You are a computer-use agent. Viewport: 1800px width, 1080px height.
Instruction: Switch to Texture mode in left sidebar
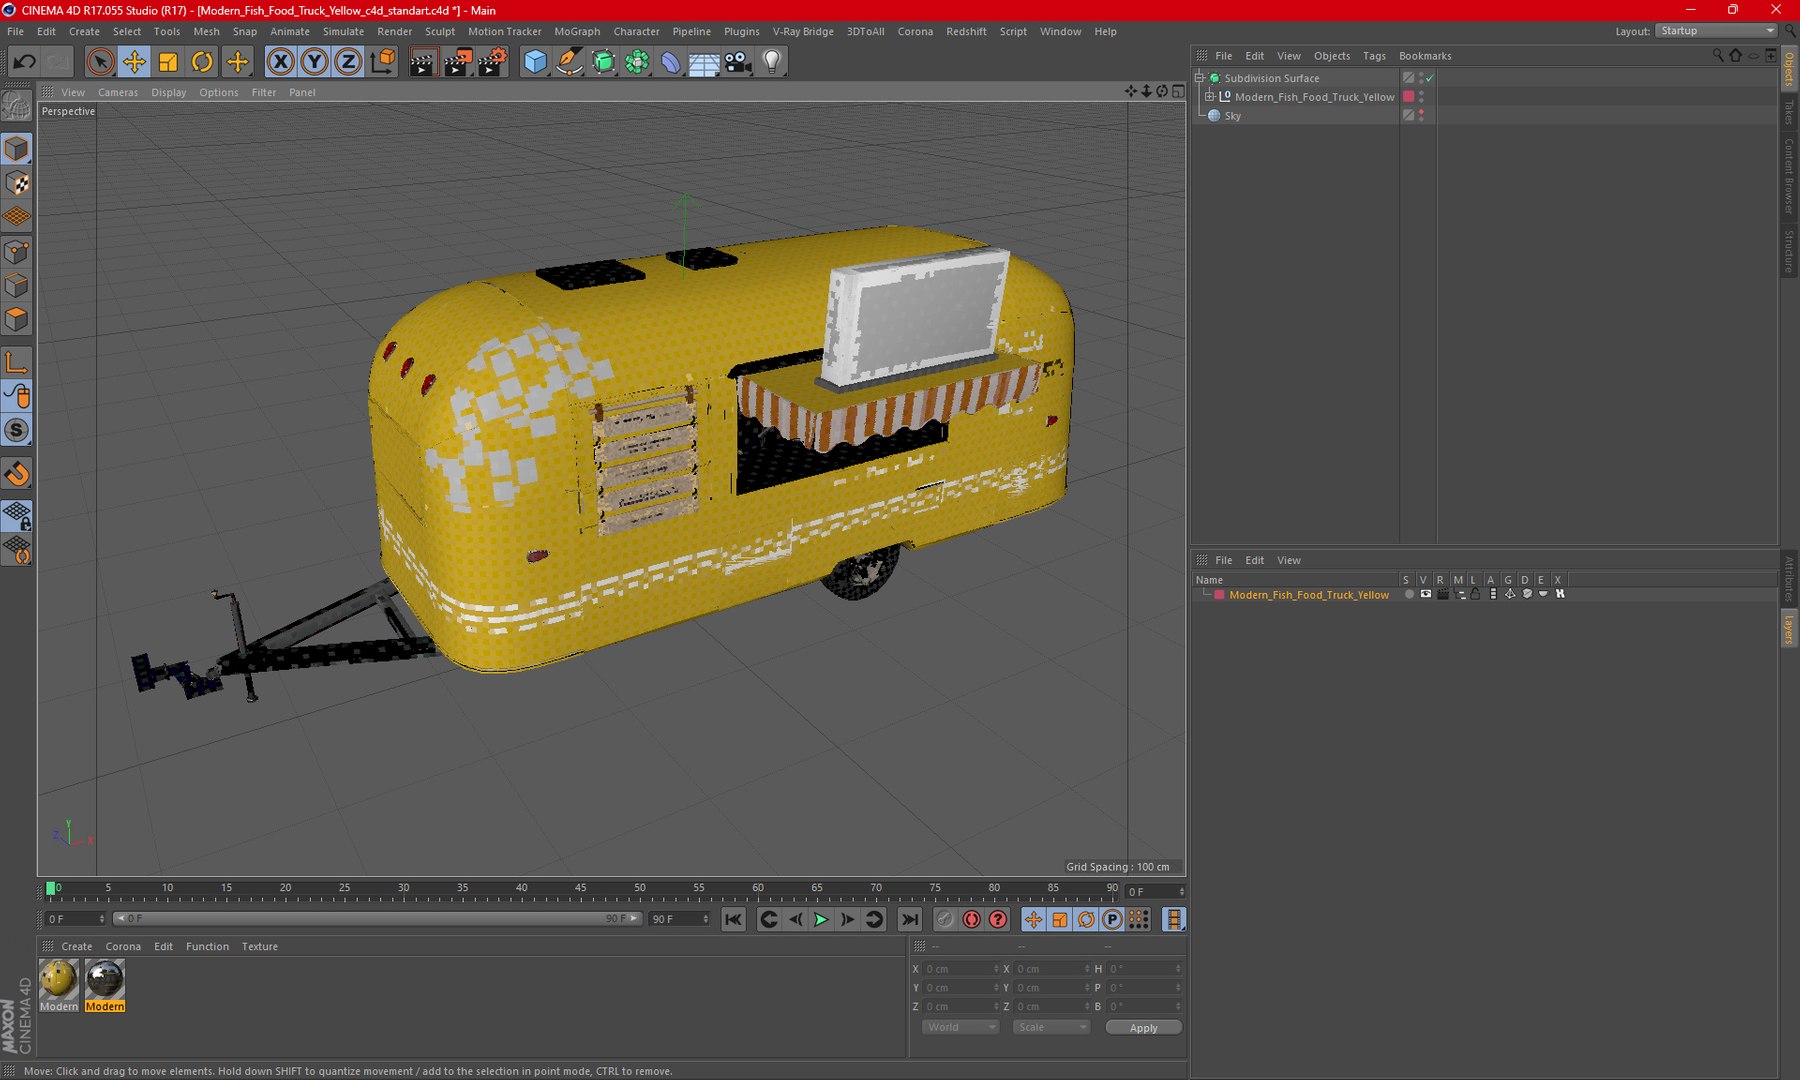click(x=17, y=183)
